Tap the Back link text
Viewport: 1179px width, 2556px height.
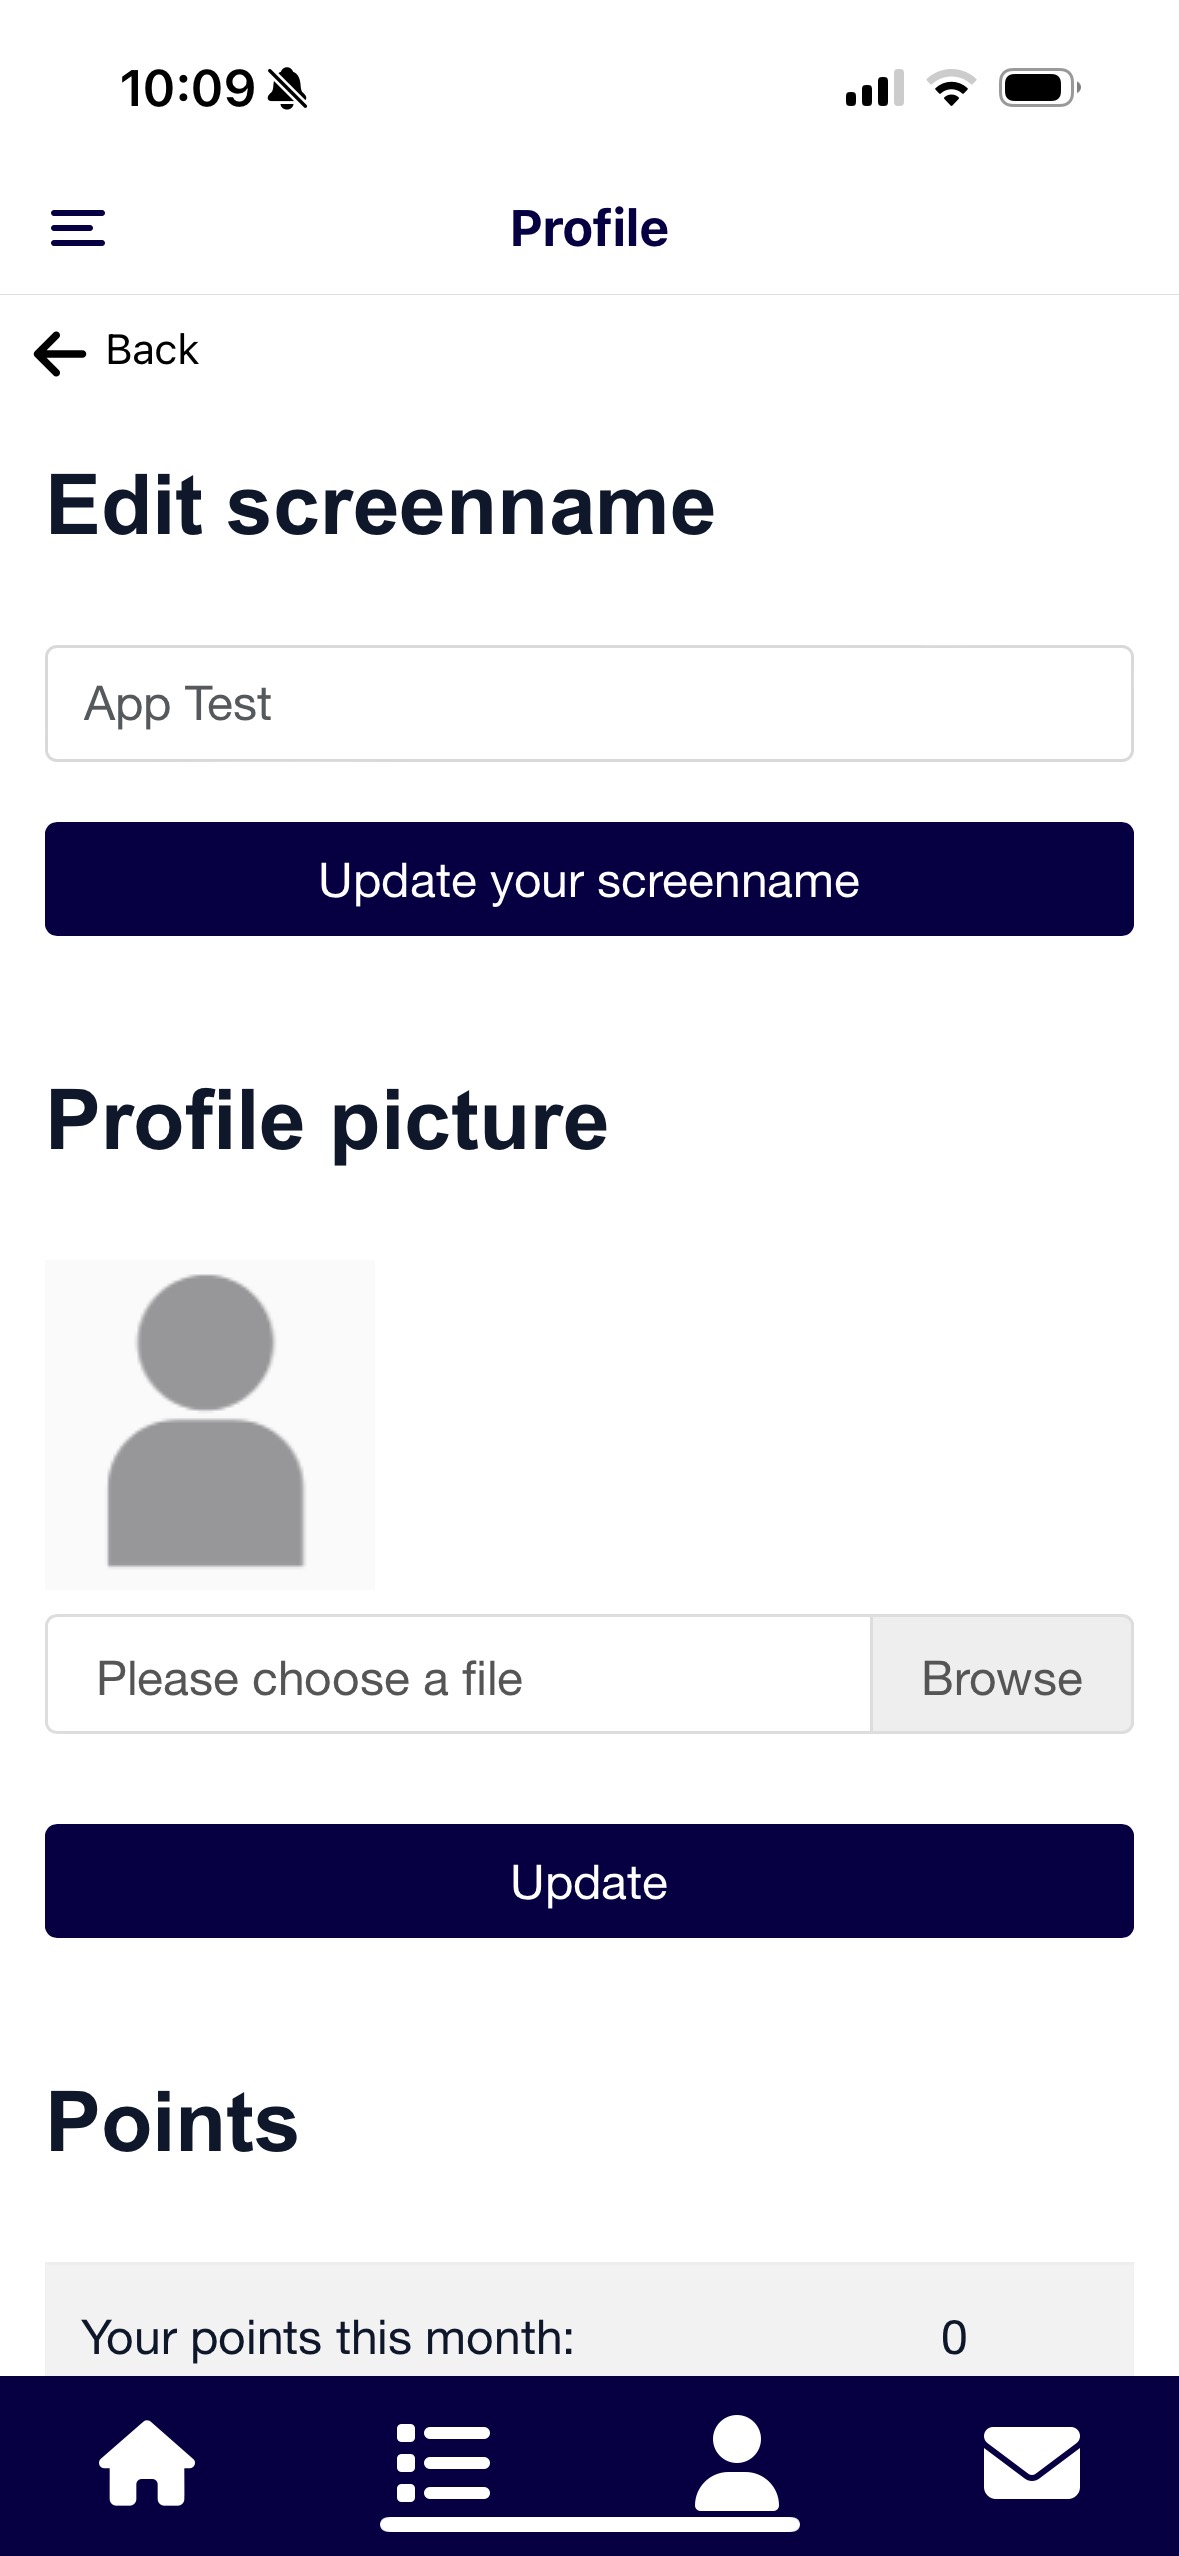coord(152,351)
